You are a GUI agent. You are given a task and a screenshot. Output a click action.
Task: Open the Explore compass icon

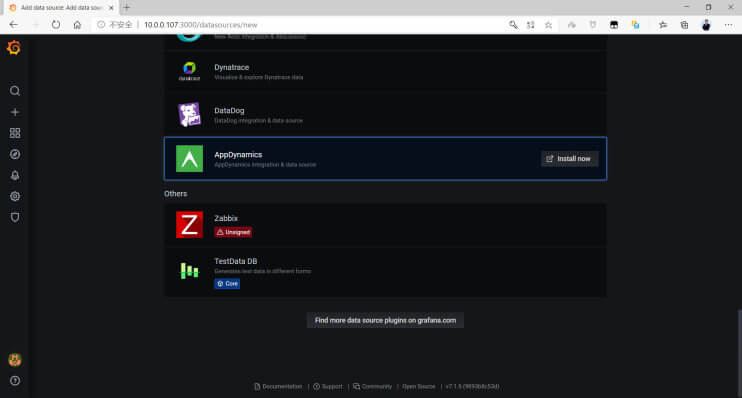click(x=15, y=154)
